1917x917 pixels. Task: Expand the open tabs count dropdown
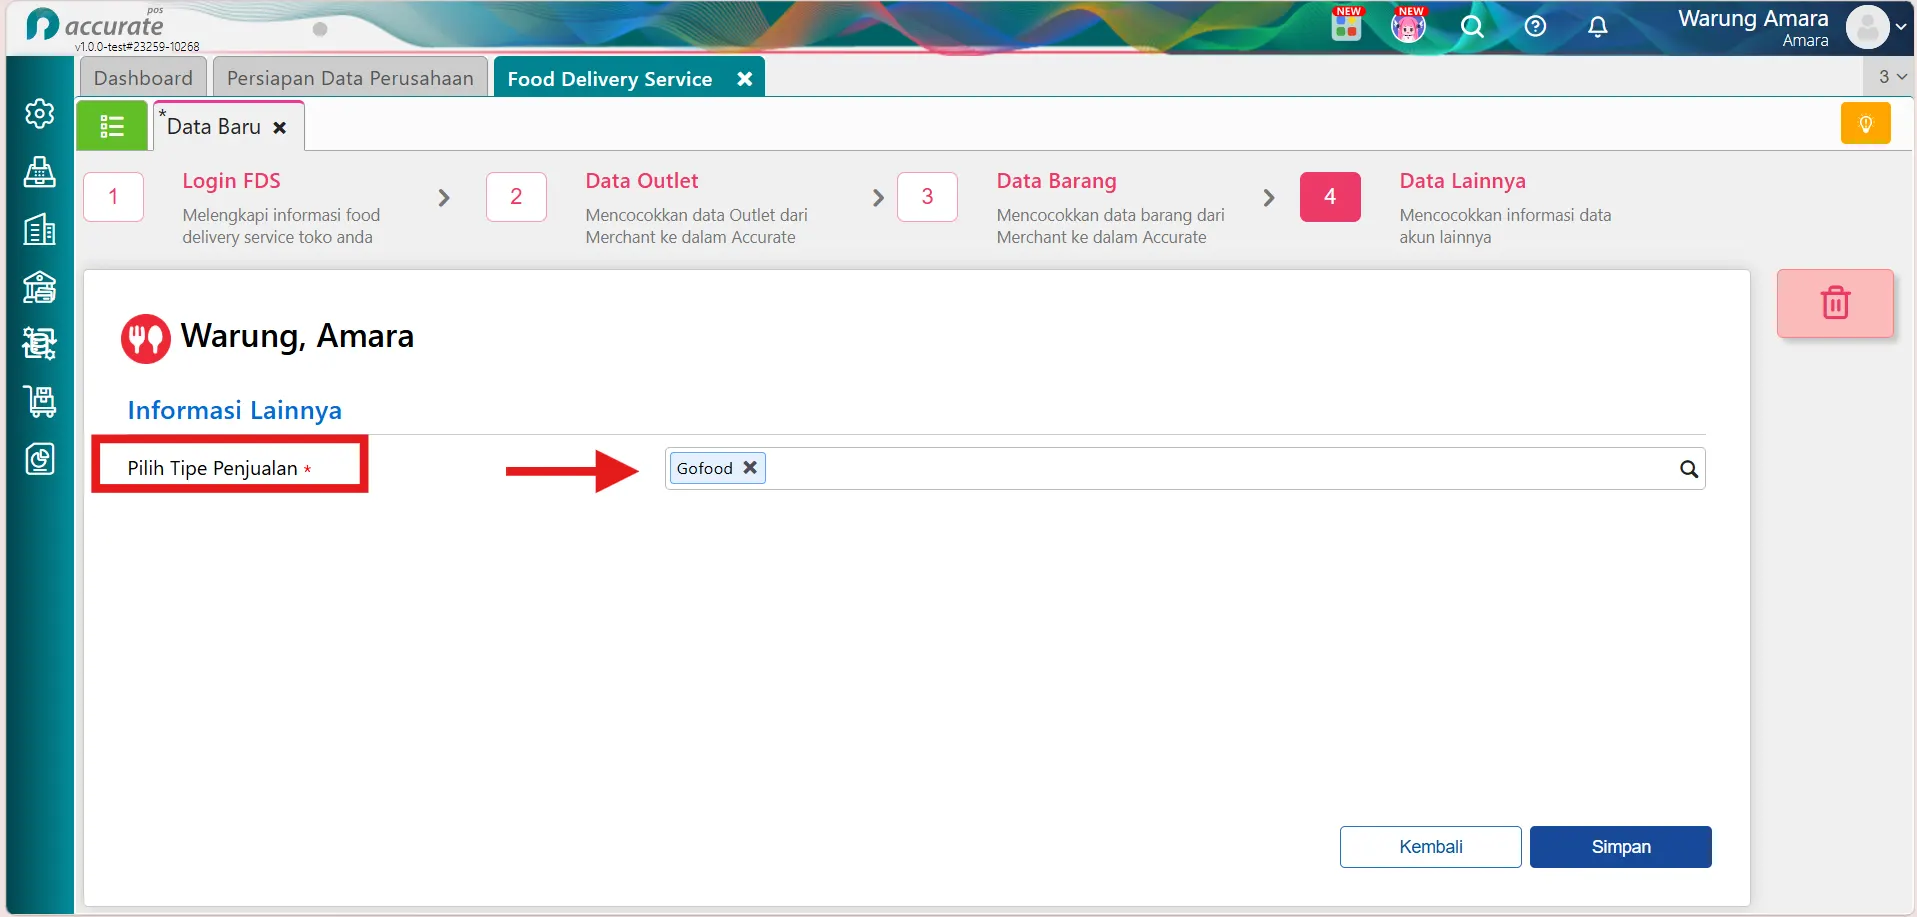tap(1892, 77)
